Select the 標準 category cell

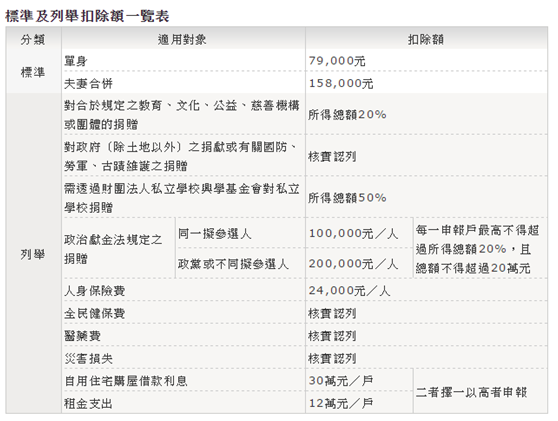[x=33, y=72]
